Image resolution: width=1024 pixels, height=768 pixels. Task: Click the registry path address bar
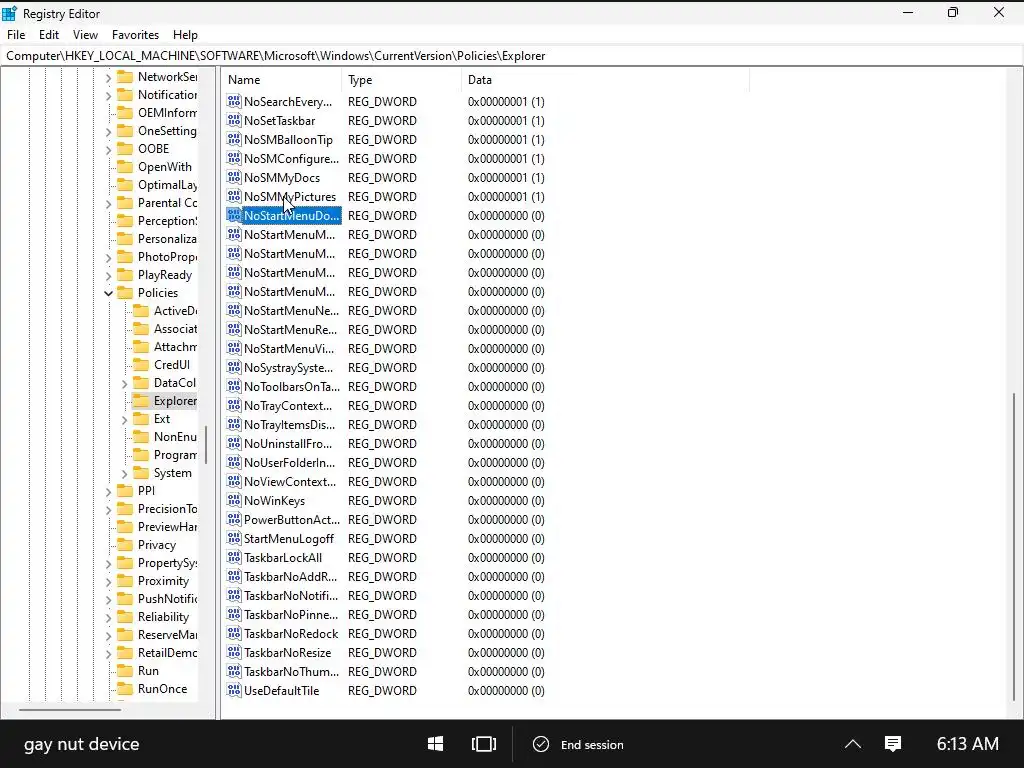point(511,56)
